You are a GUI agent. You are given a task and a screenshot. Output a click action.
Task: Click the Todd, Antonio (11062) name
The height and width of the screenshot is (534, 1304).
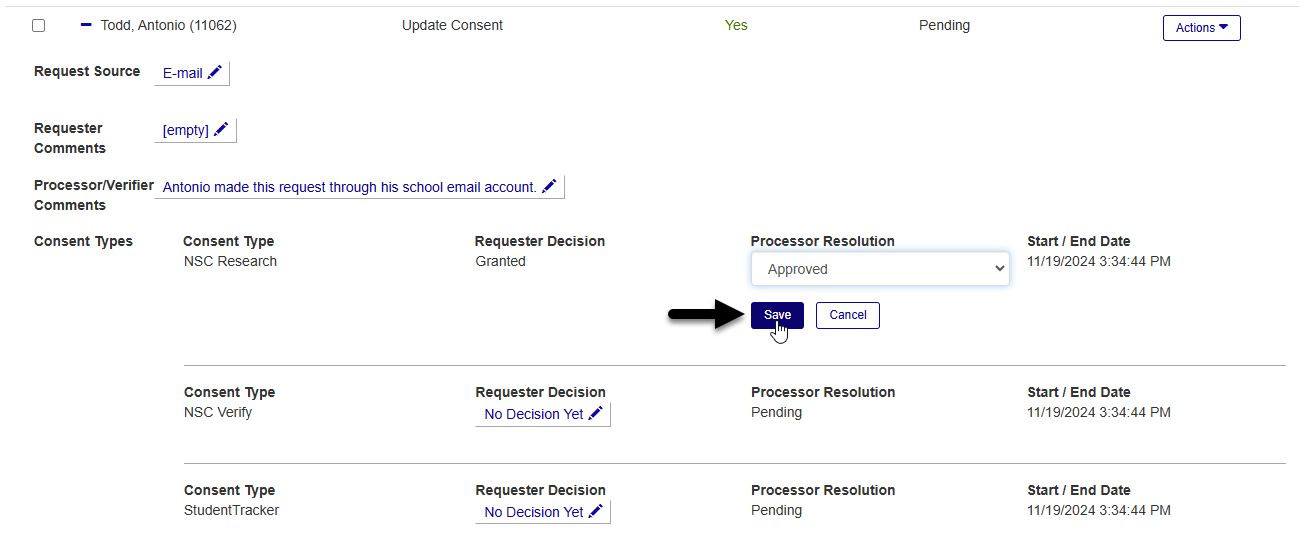click(168, 26)
